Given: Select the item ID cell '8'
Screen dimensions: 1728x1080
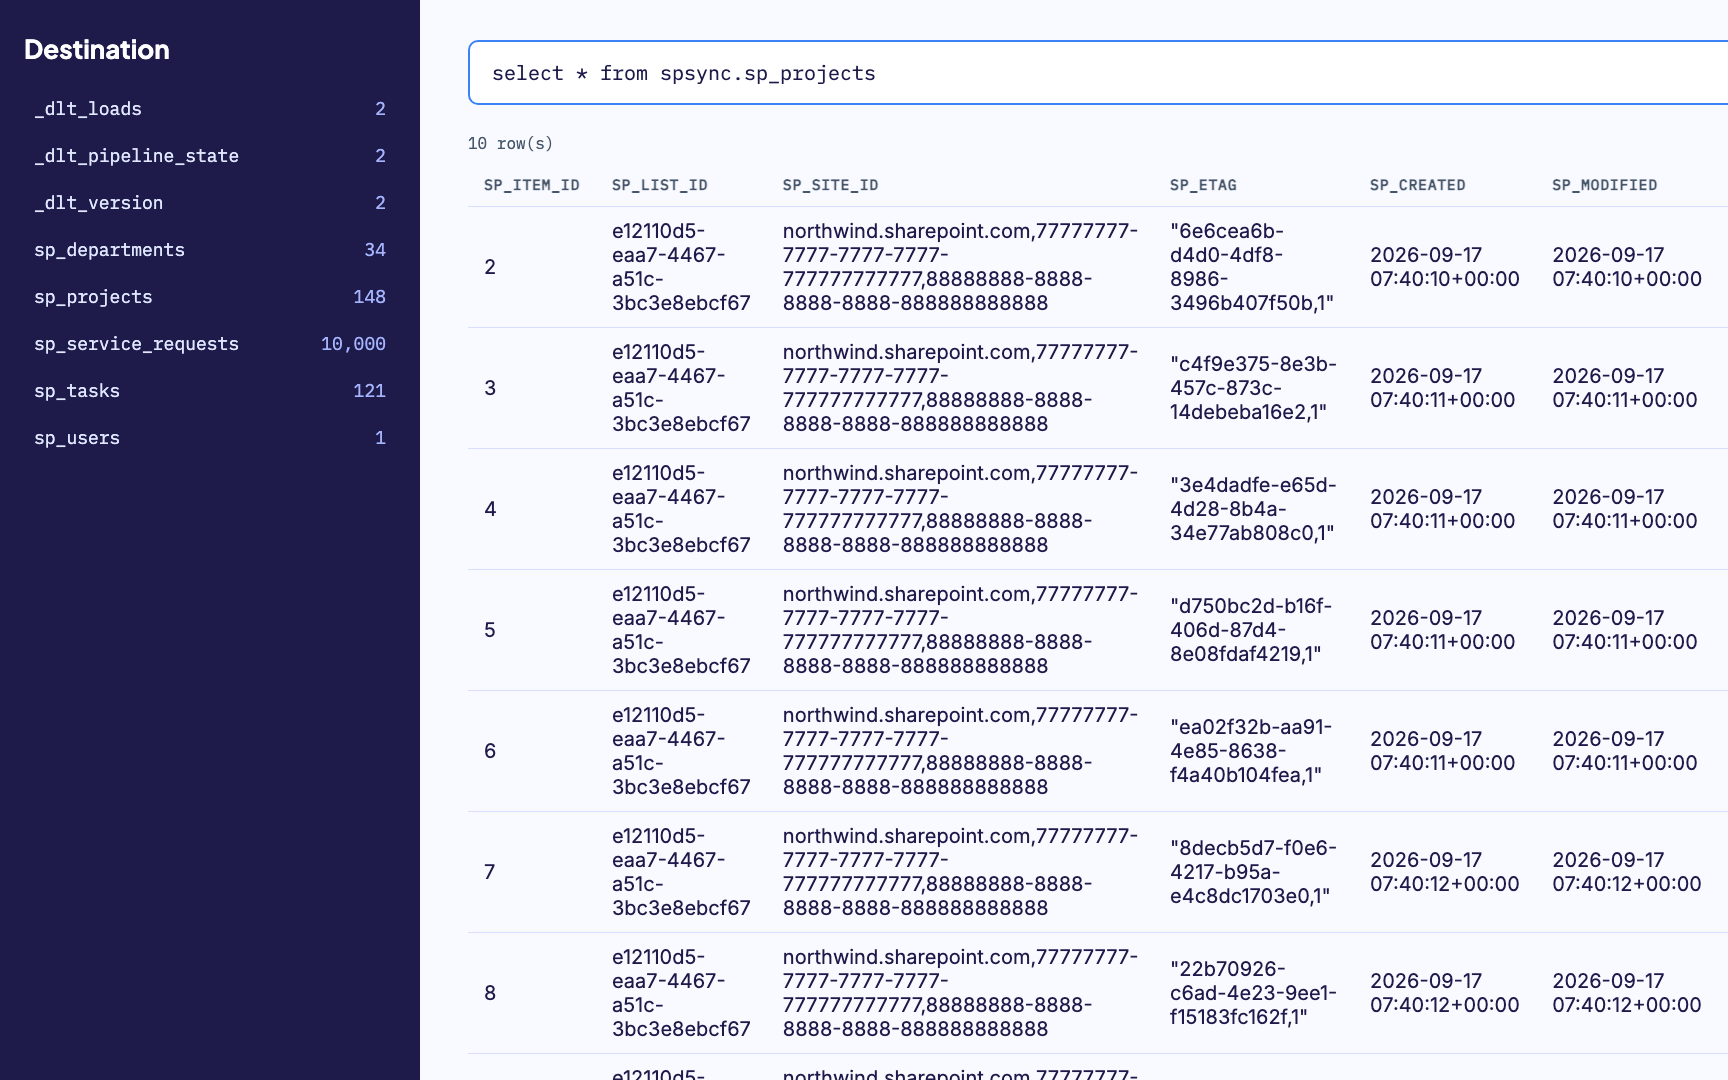Looking at the screenshot, I should [490, 993].
